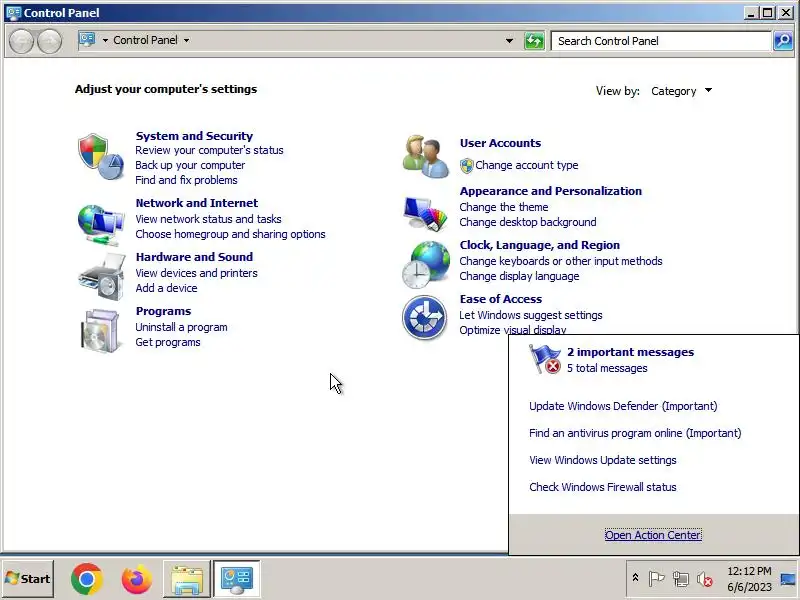Open Hardware and Sound category
This screenshot has width=800, height=600.
[194, 257]
